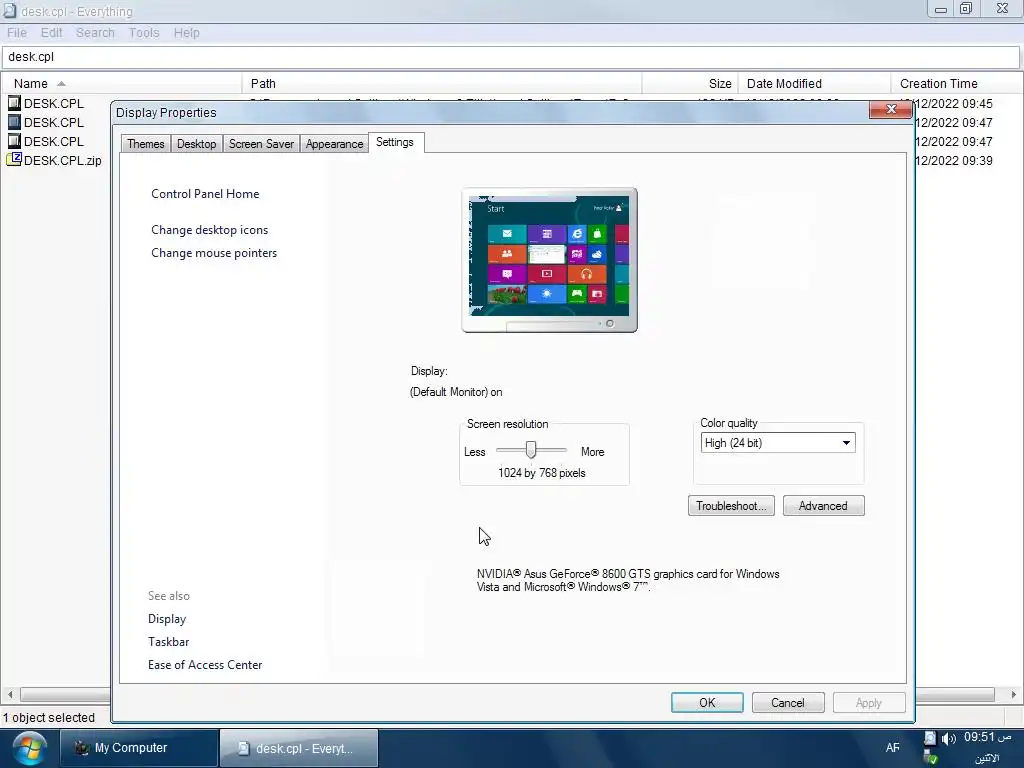Open the volume speaker tray icon
Image resolution: width=1024 pixels, height=768 pixels.
(x=948, y=739)
